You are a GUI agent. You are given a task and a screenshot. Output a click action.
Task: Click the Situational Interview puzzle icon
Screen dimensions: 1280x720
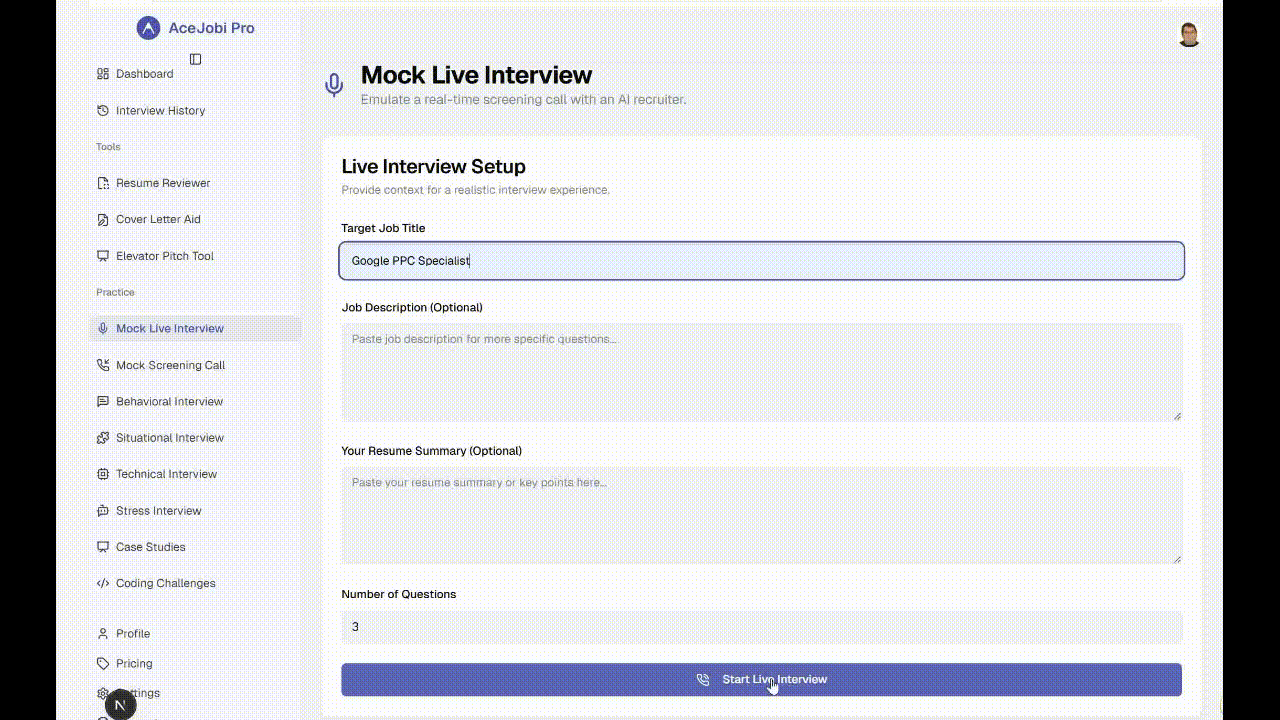(x=103, y=438)
